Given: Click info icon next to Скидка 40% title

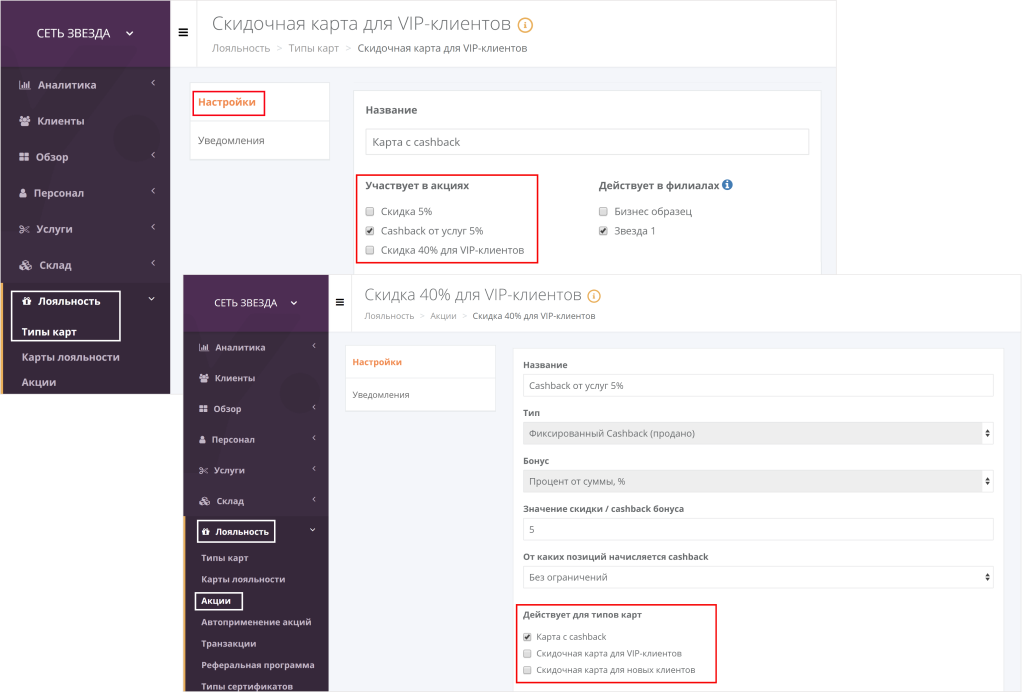Looking at the screenshot, I should tap(594, 296).
